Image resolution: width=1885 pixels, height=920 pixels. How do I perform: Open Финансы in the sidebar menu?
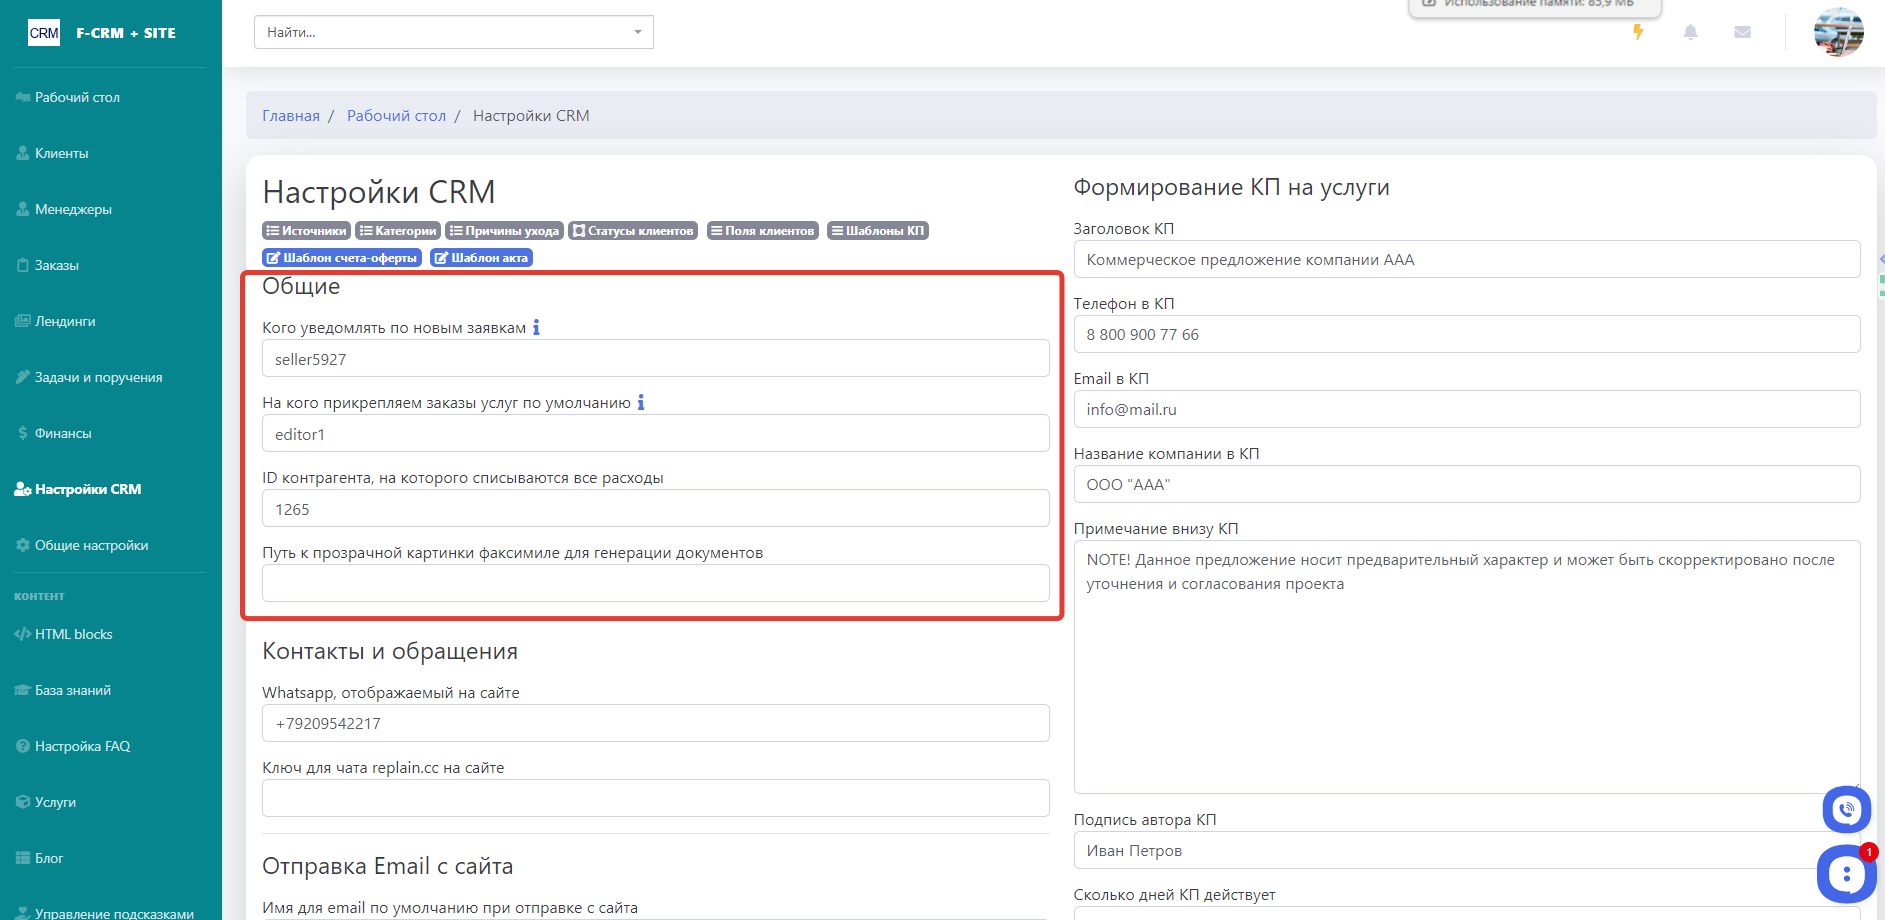tap(62, 433)
